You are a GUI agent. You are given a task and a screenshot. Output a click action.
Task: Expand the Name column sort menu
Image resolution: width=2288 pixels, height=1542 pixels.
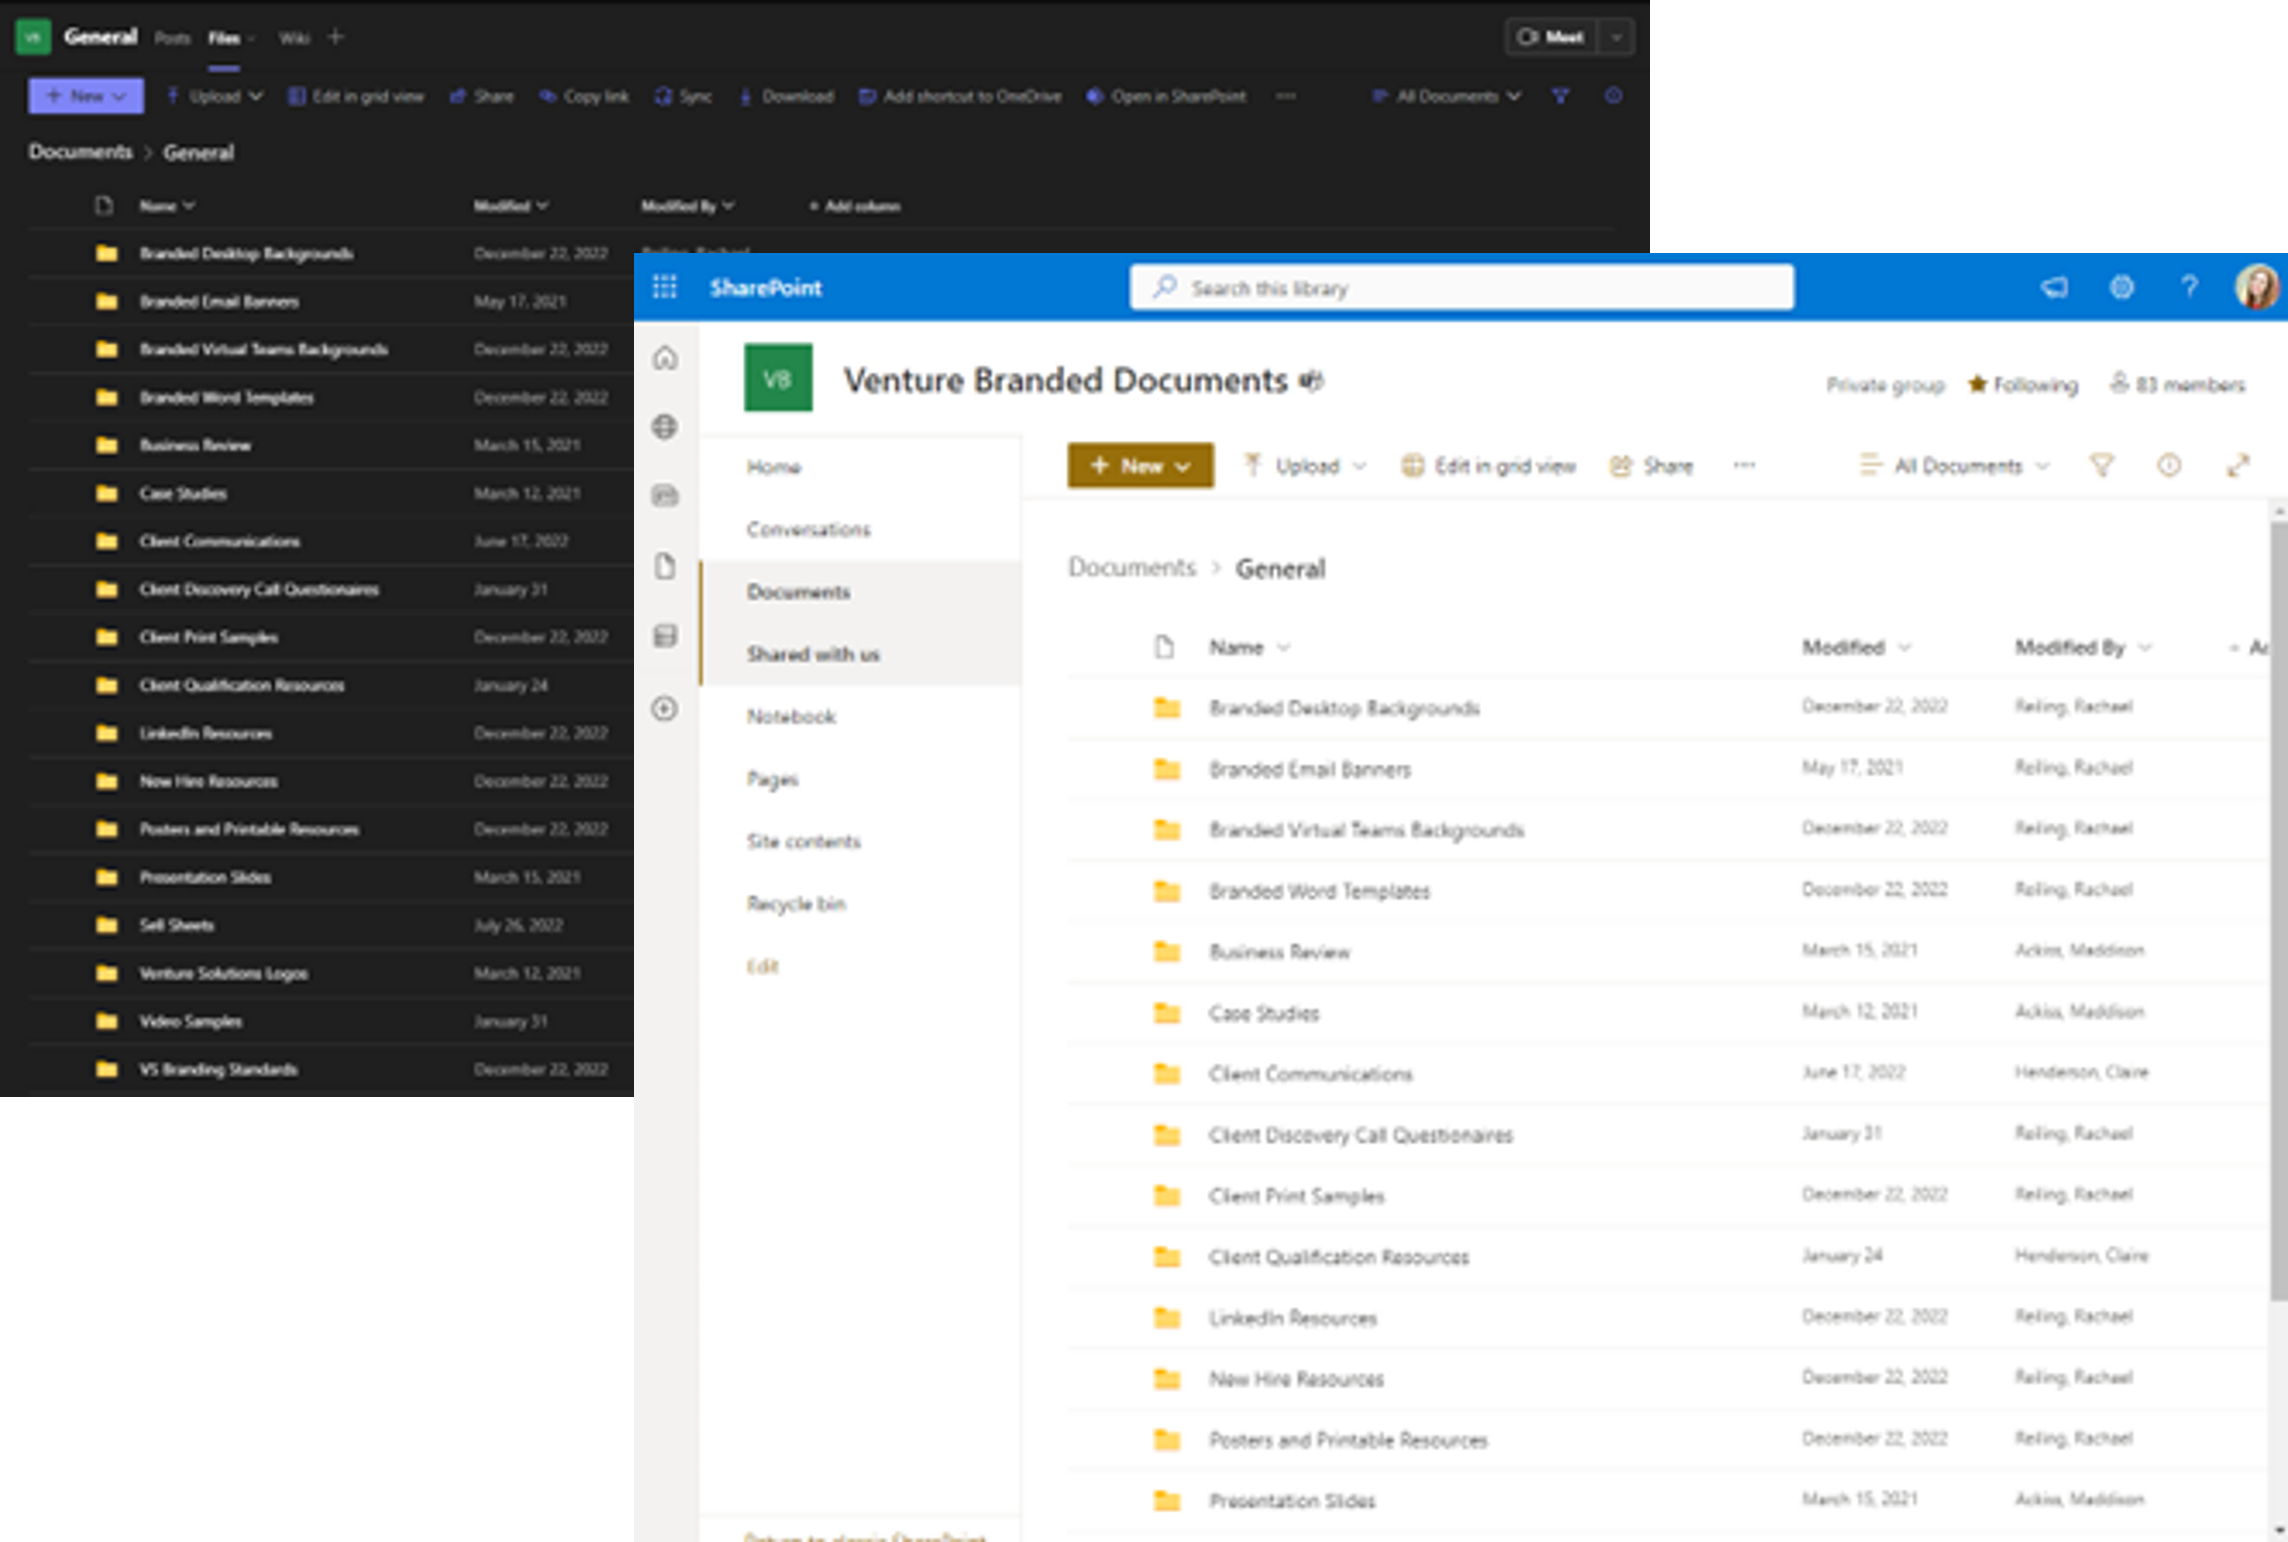1284,647
